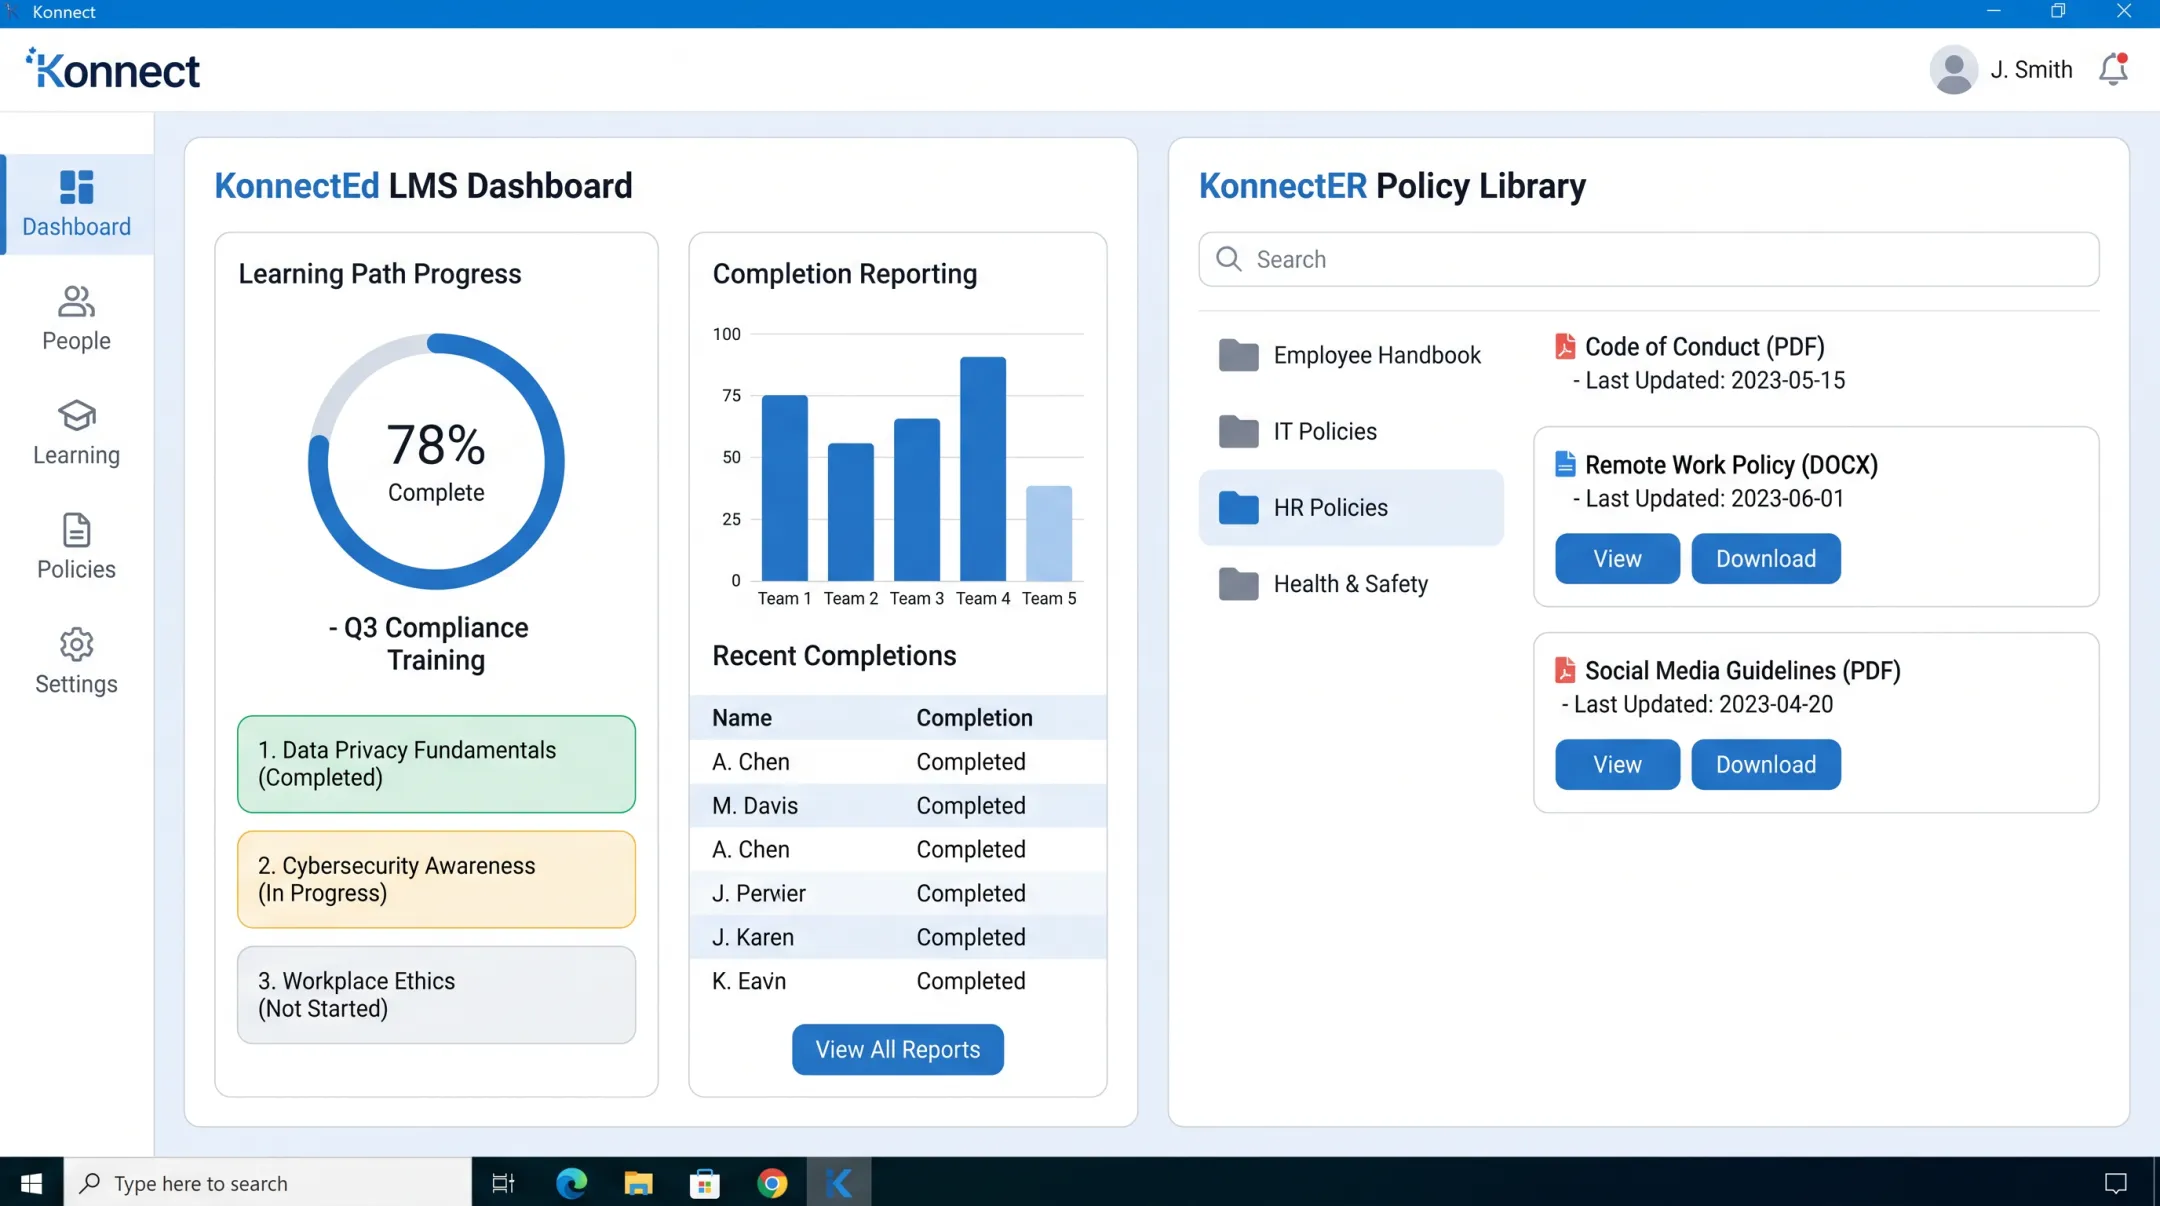Click the Team 1 chart bar

tap(785, 488)
